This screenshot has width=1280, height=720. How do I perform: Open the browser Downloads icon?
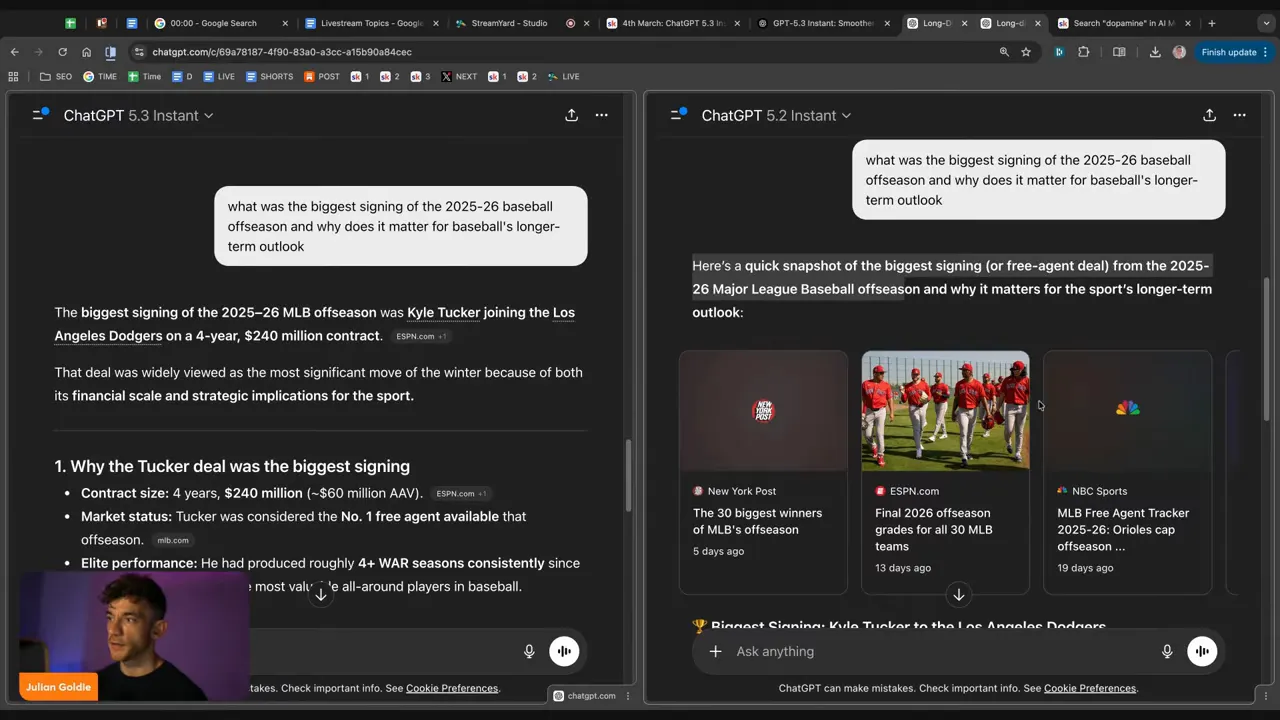[1155, 52]
